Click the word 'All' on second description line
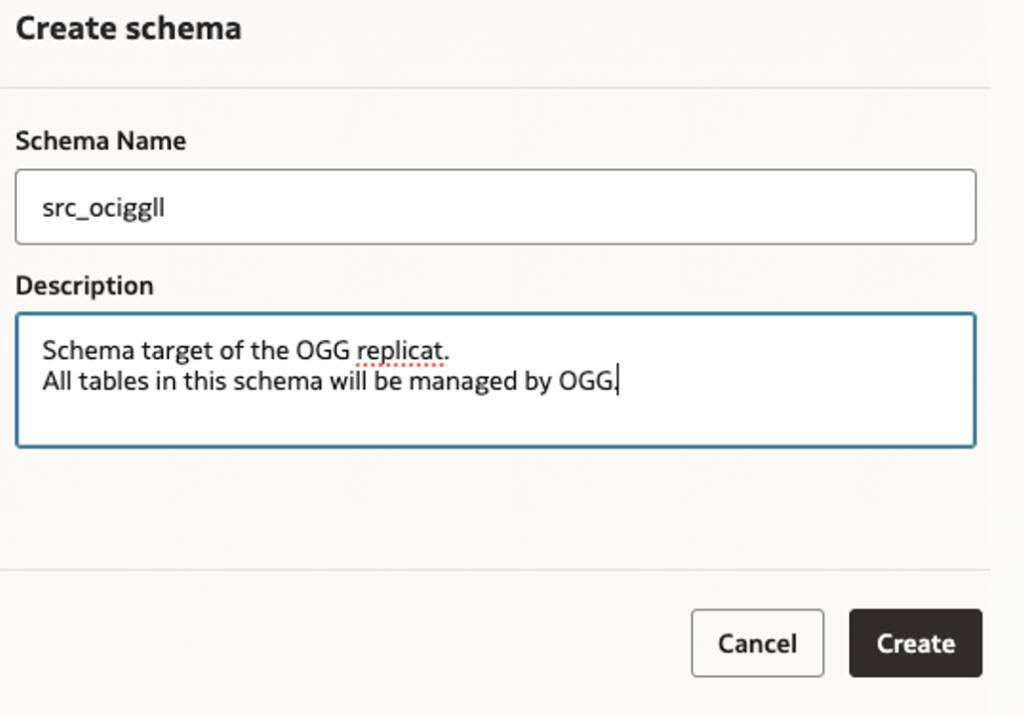Viewport: 1024px width, 716px height. tap(57, 381)
